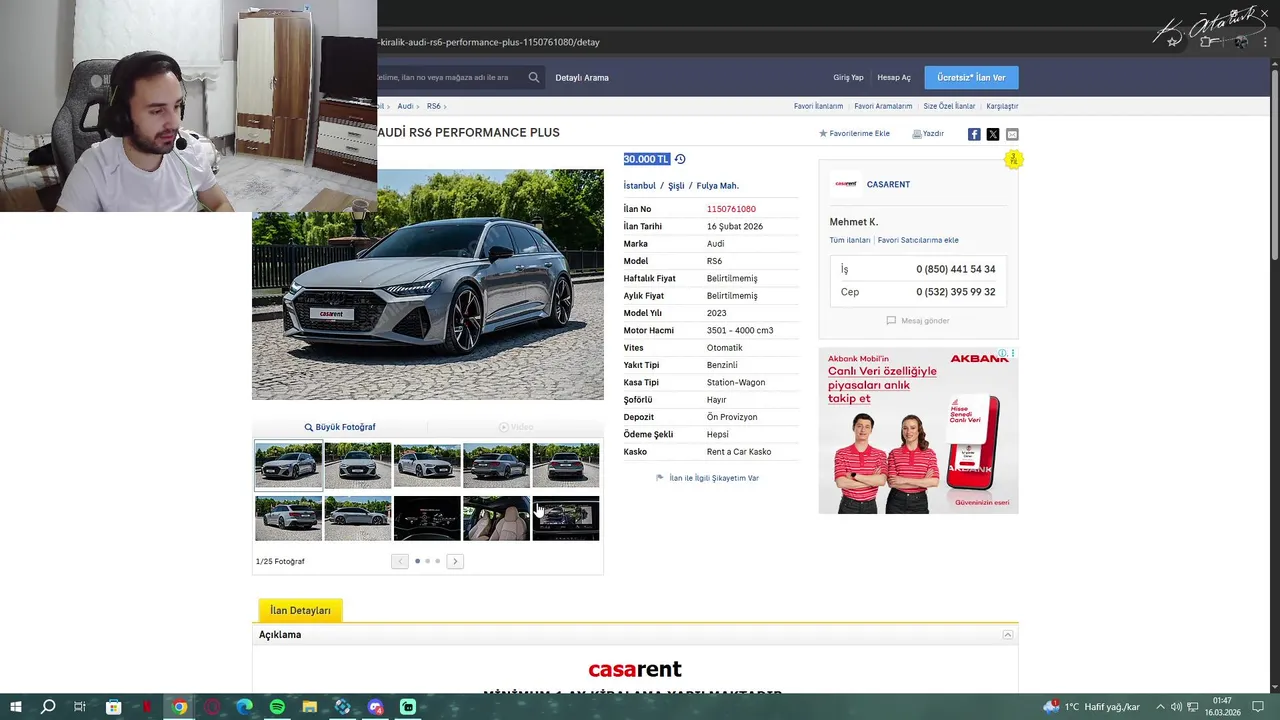The image size is (1280, 720).
Task: Click Hesap Aç link
Action: (894, 77)
